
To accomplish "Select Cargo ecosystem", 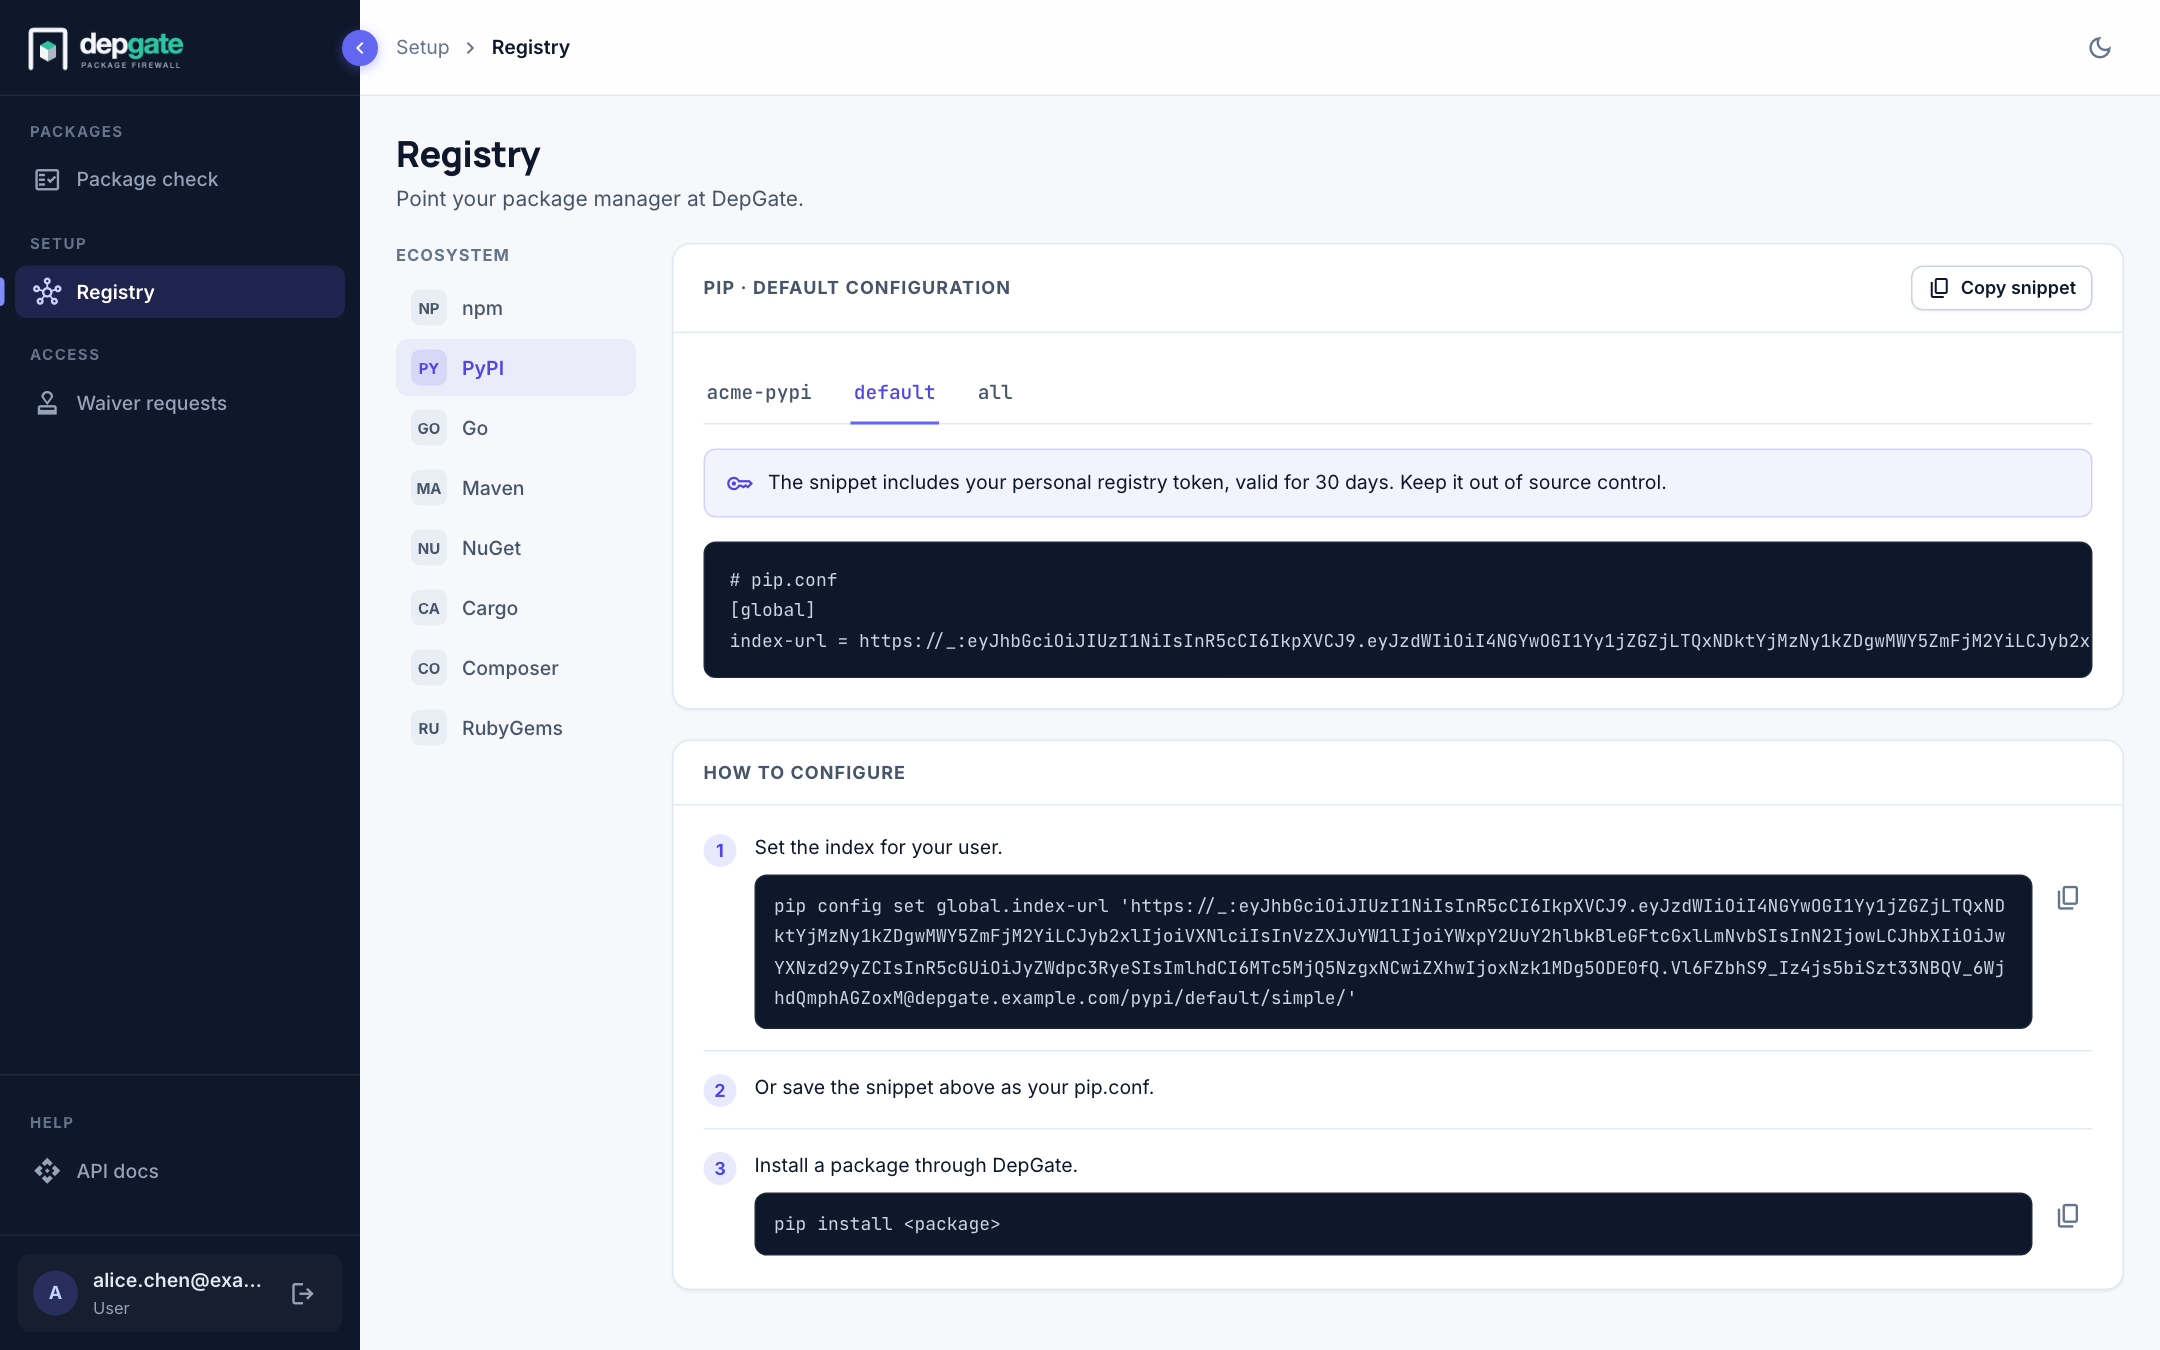I will pos(516,608).
